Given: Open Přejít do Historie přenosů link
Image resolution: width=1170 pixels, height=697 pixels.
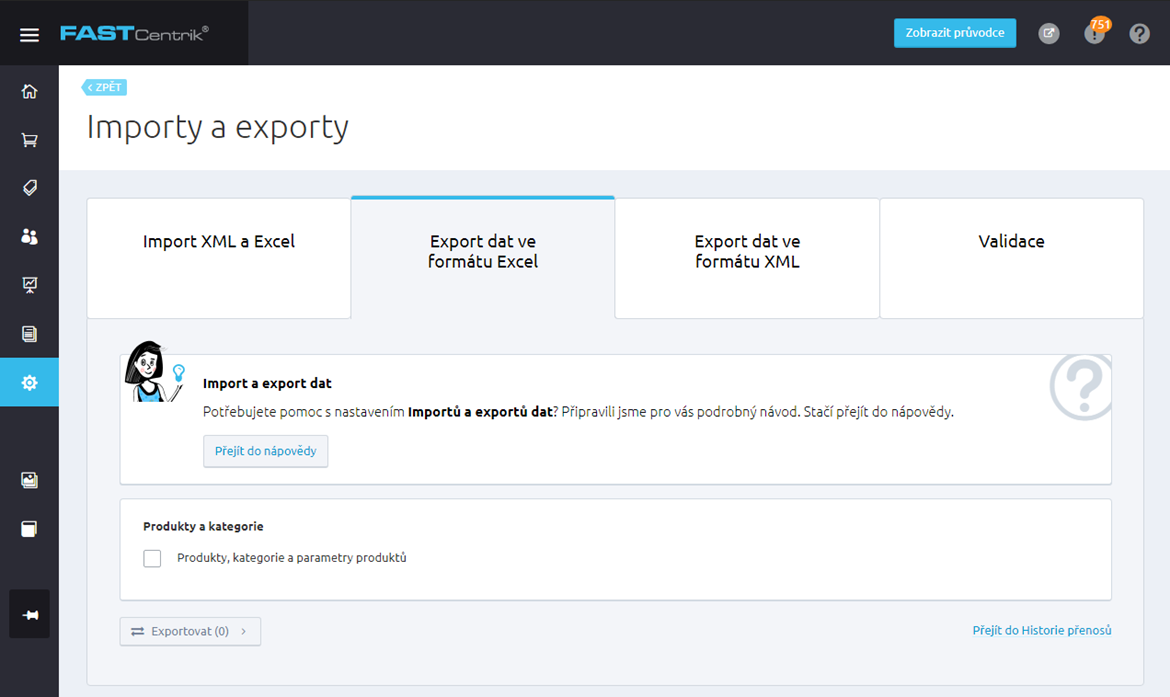Looking at the screenshot, I should pyautogui.click(x=1042, y=631).
